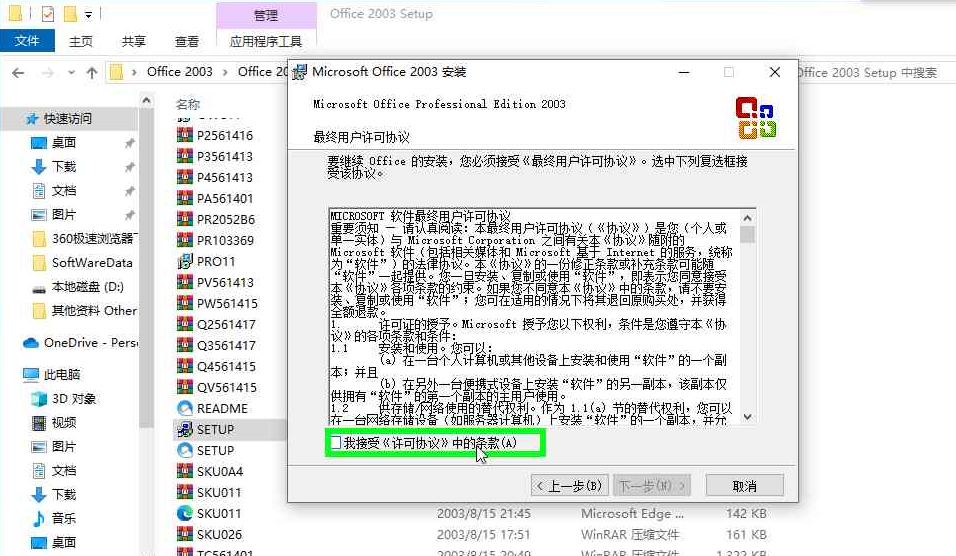956x556 pixels.
Task: Click the new folder icon in the quick access toolbar
Action: point(70,13)
